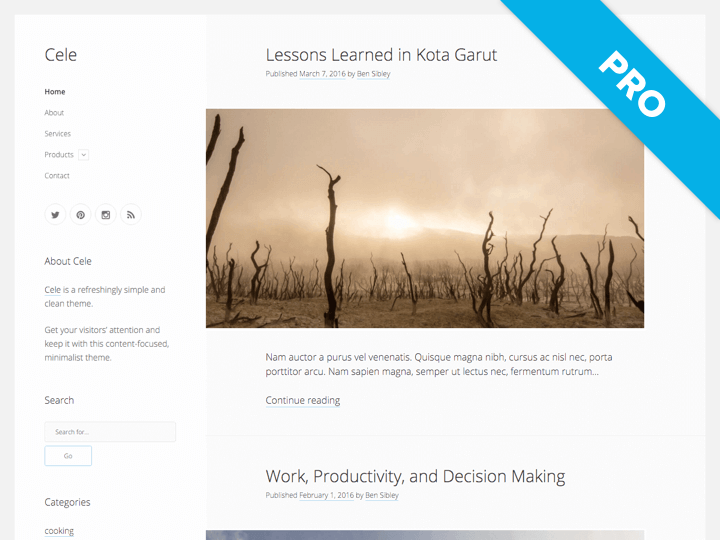Select the cooking category link
The image size is (720, 540).
(59, 531)
